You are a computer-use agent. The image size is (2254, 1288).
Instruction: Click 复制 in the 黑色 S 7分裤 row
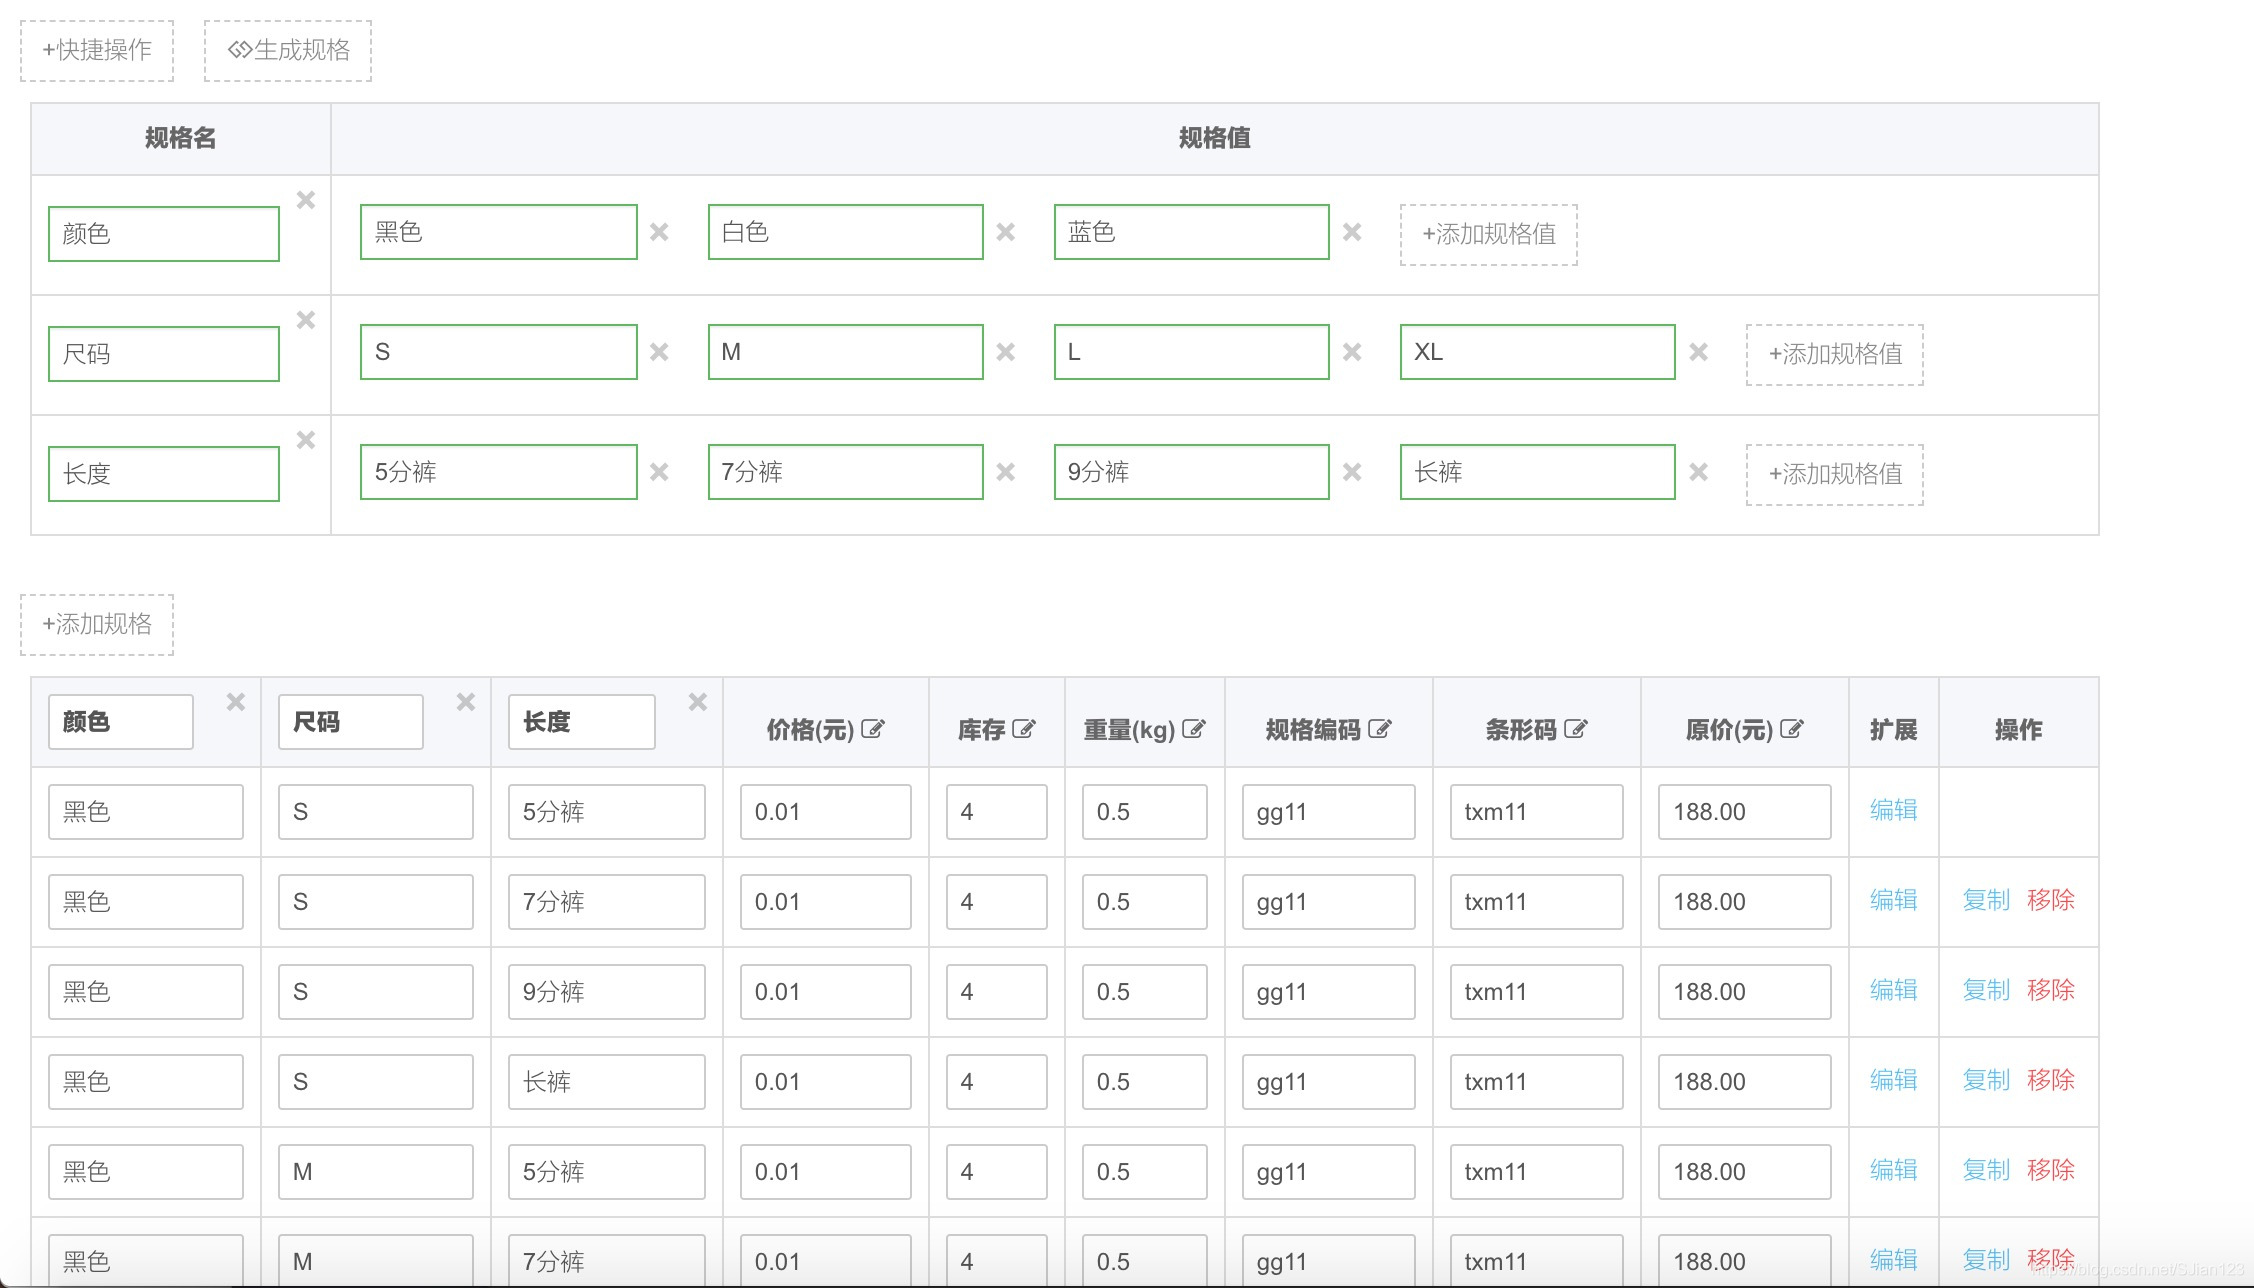(1985, 900)
